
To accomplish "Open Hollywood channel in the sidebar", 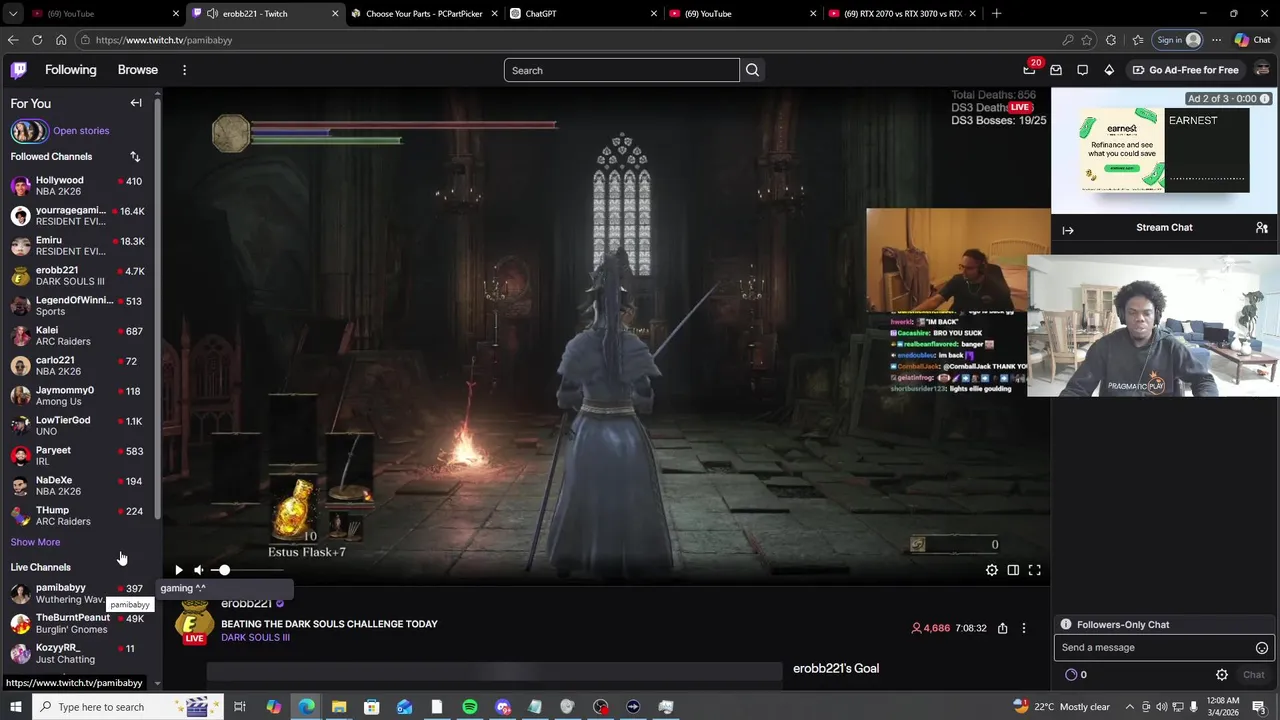I will point(80,186).
